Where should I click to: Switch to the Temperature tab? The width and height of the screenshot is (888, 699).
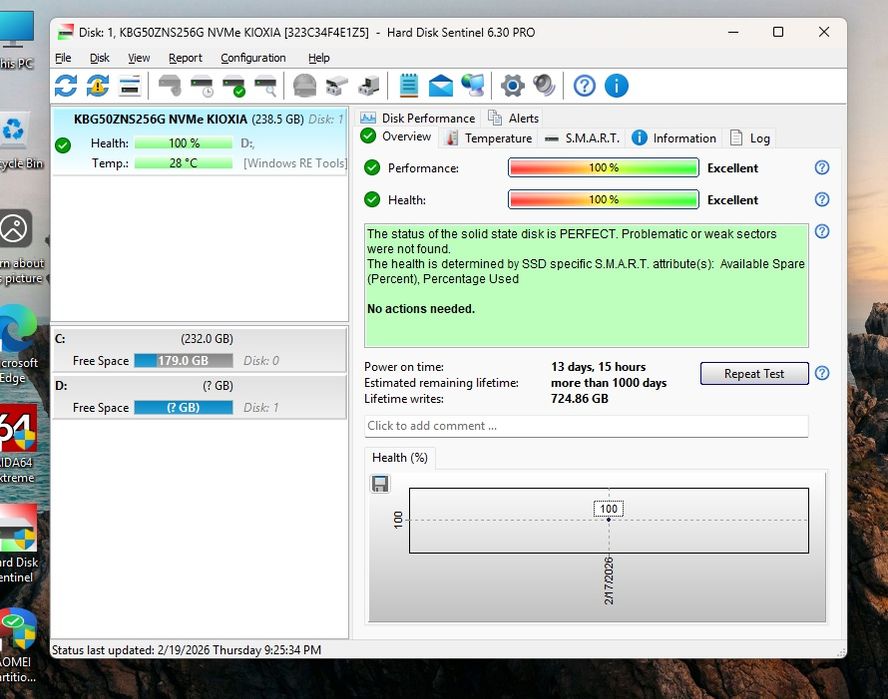click(488, 138)
